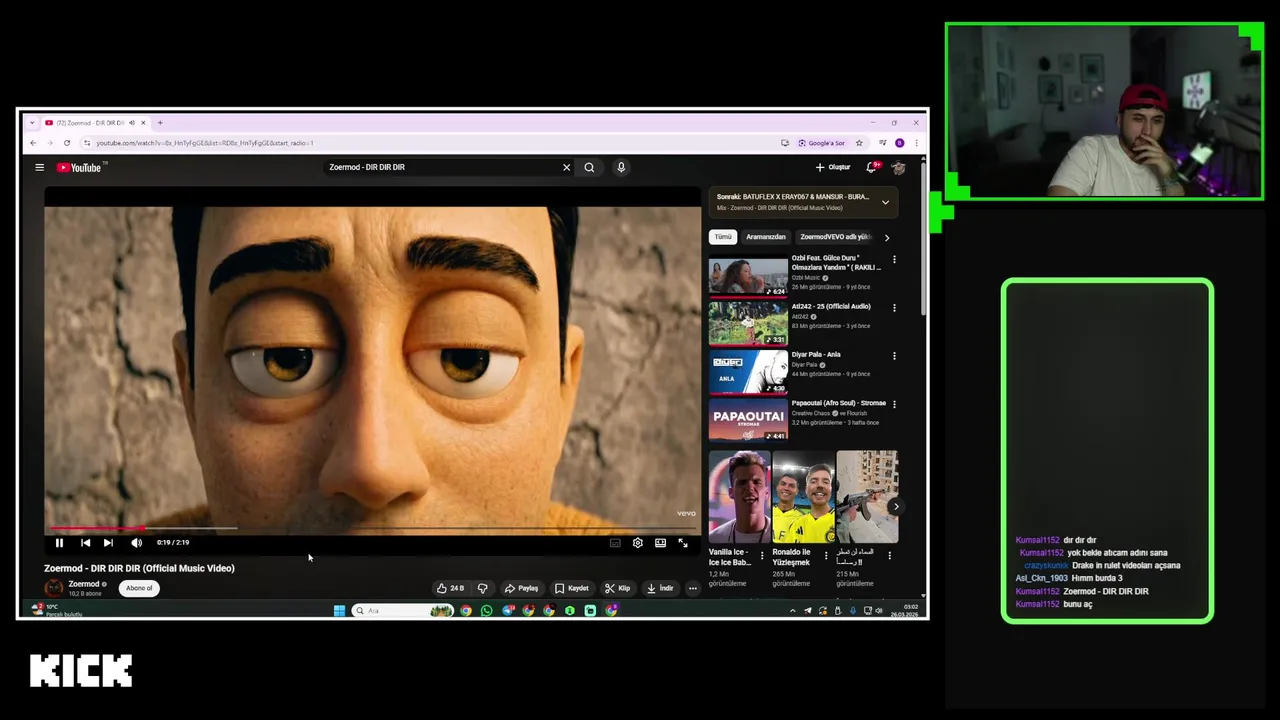
Task: Open the Oluştur create menu
Action: 833,167
